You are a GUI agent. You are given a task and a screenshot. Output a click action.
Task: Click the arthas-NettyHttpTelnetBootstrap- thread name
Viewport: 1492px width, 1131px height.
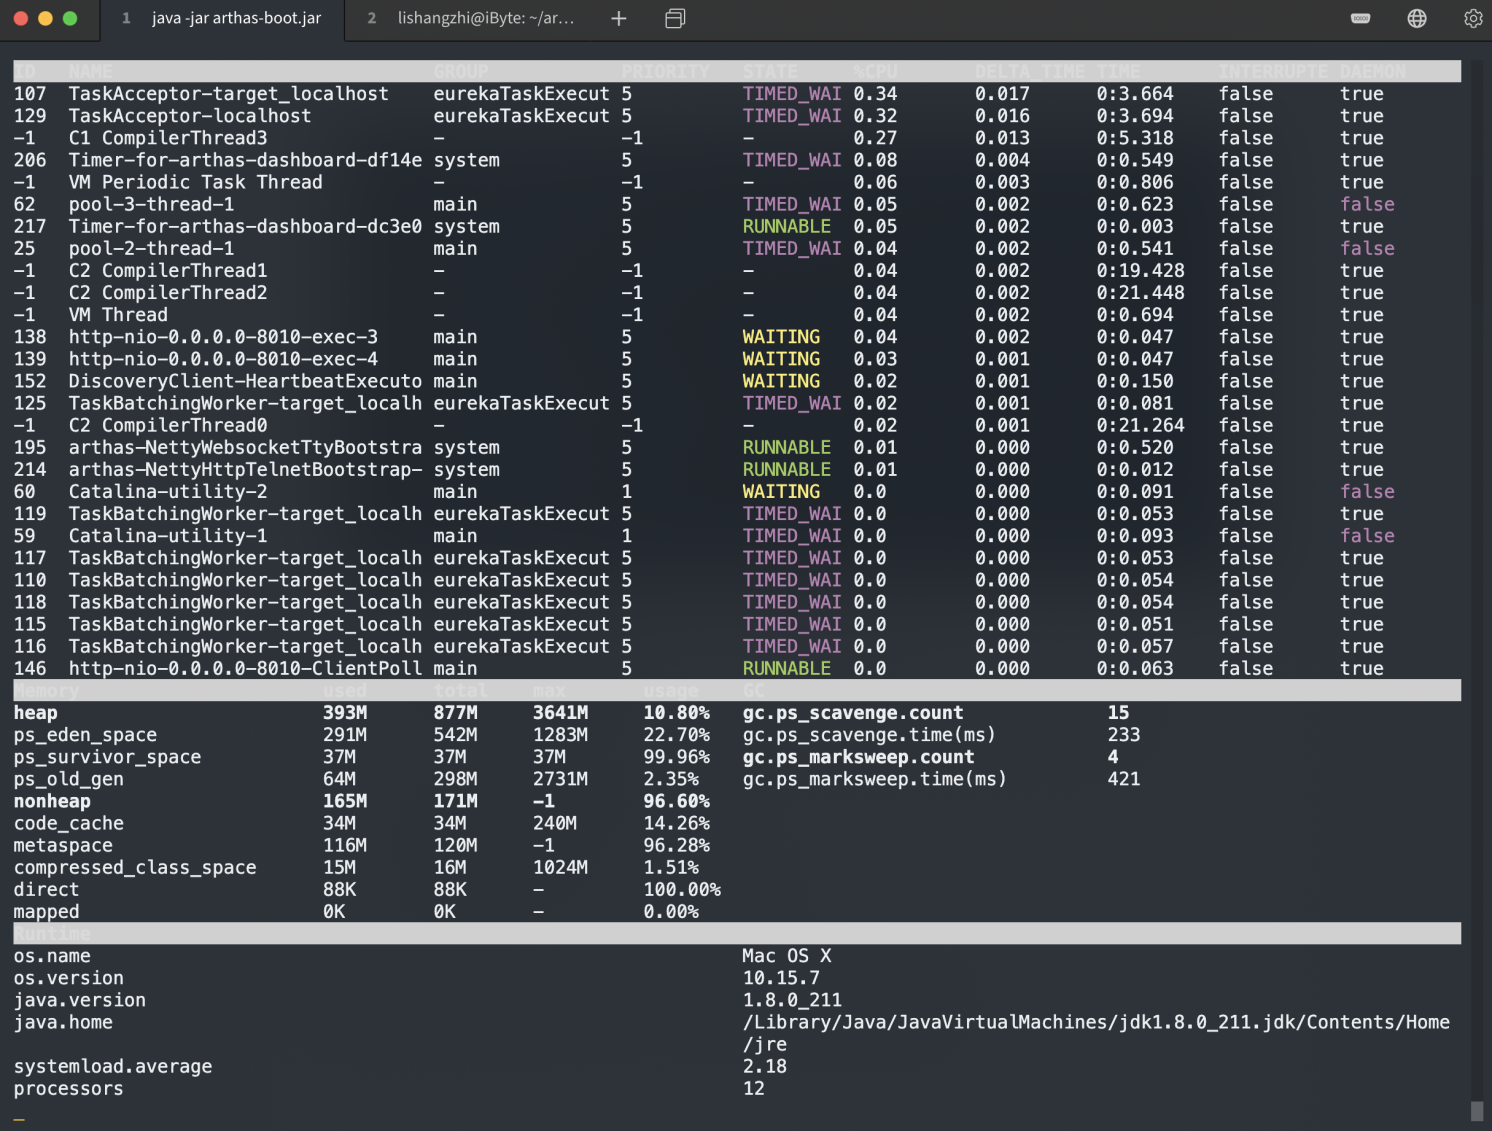(x=245, y=469)
